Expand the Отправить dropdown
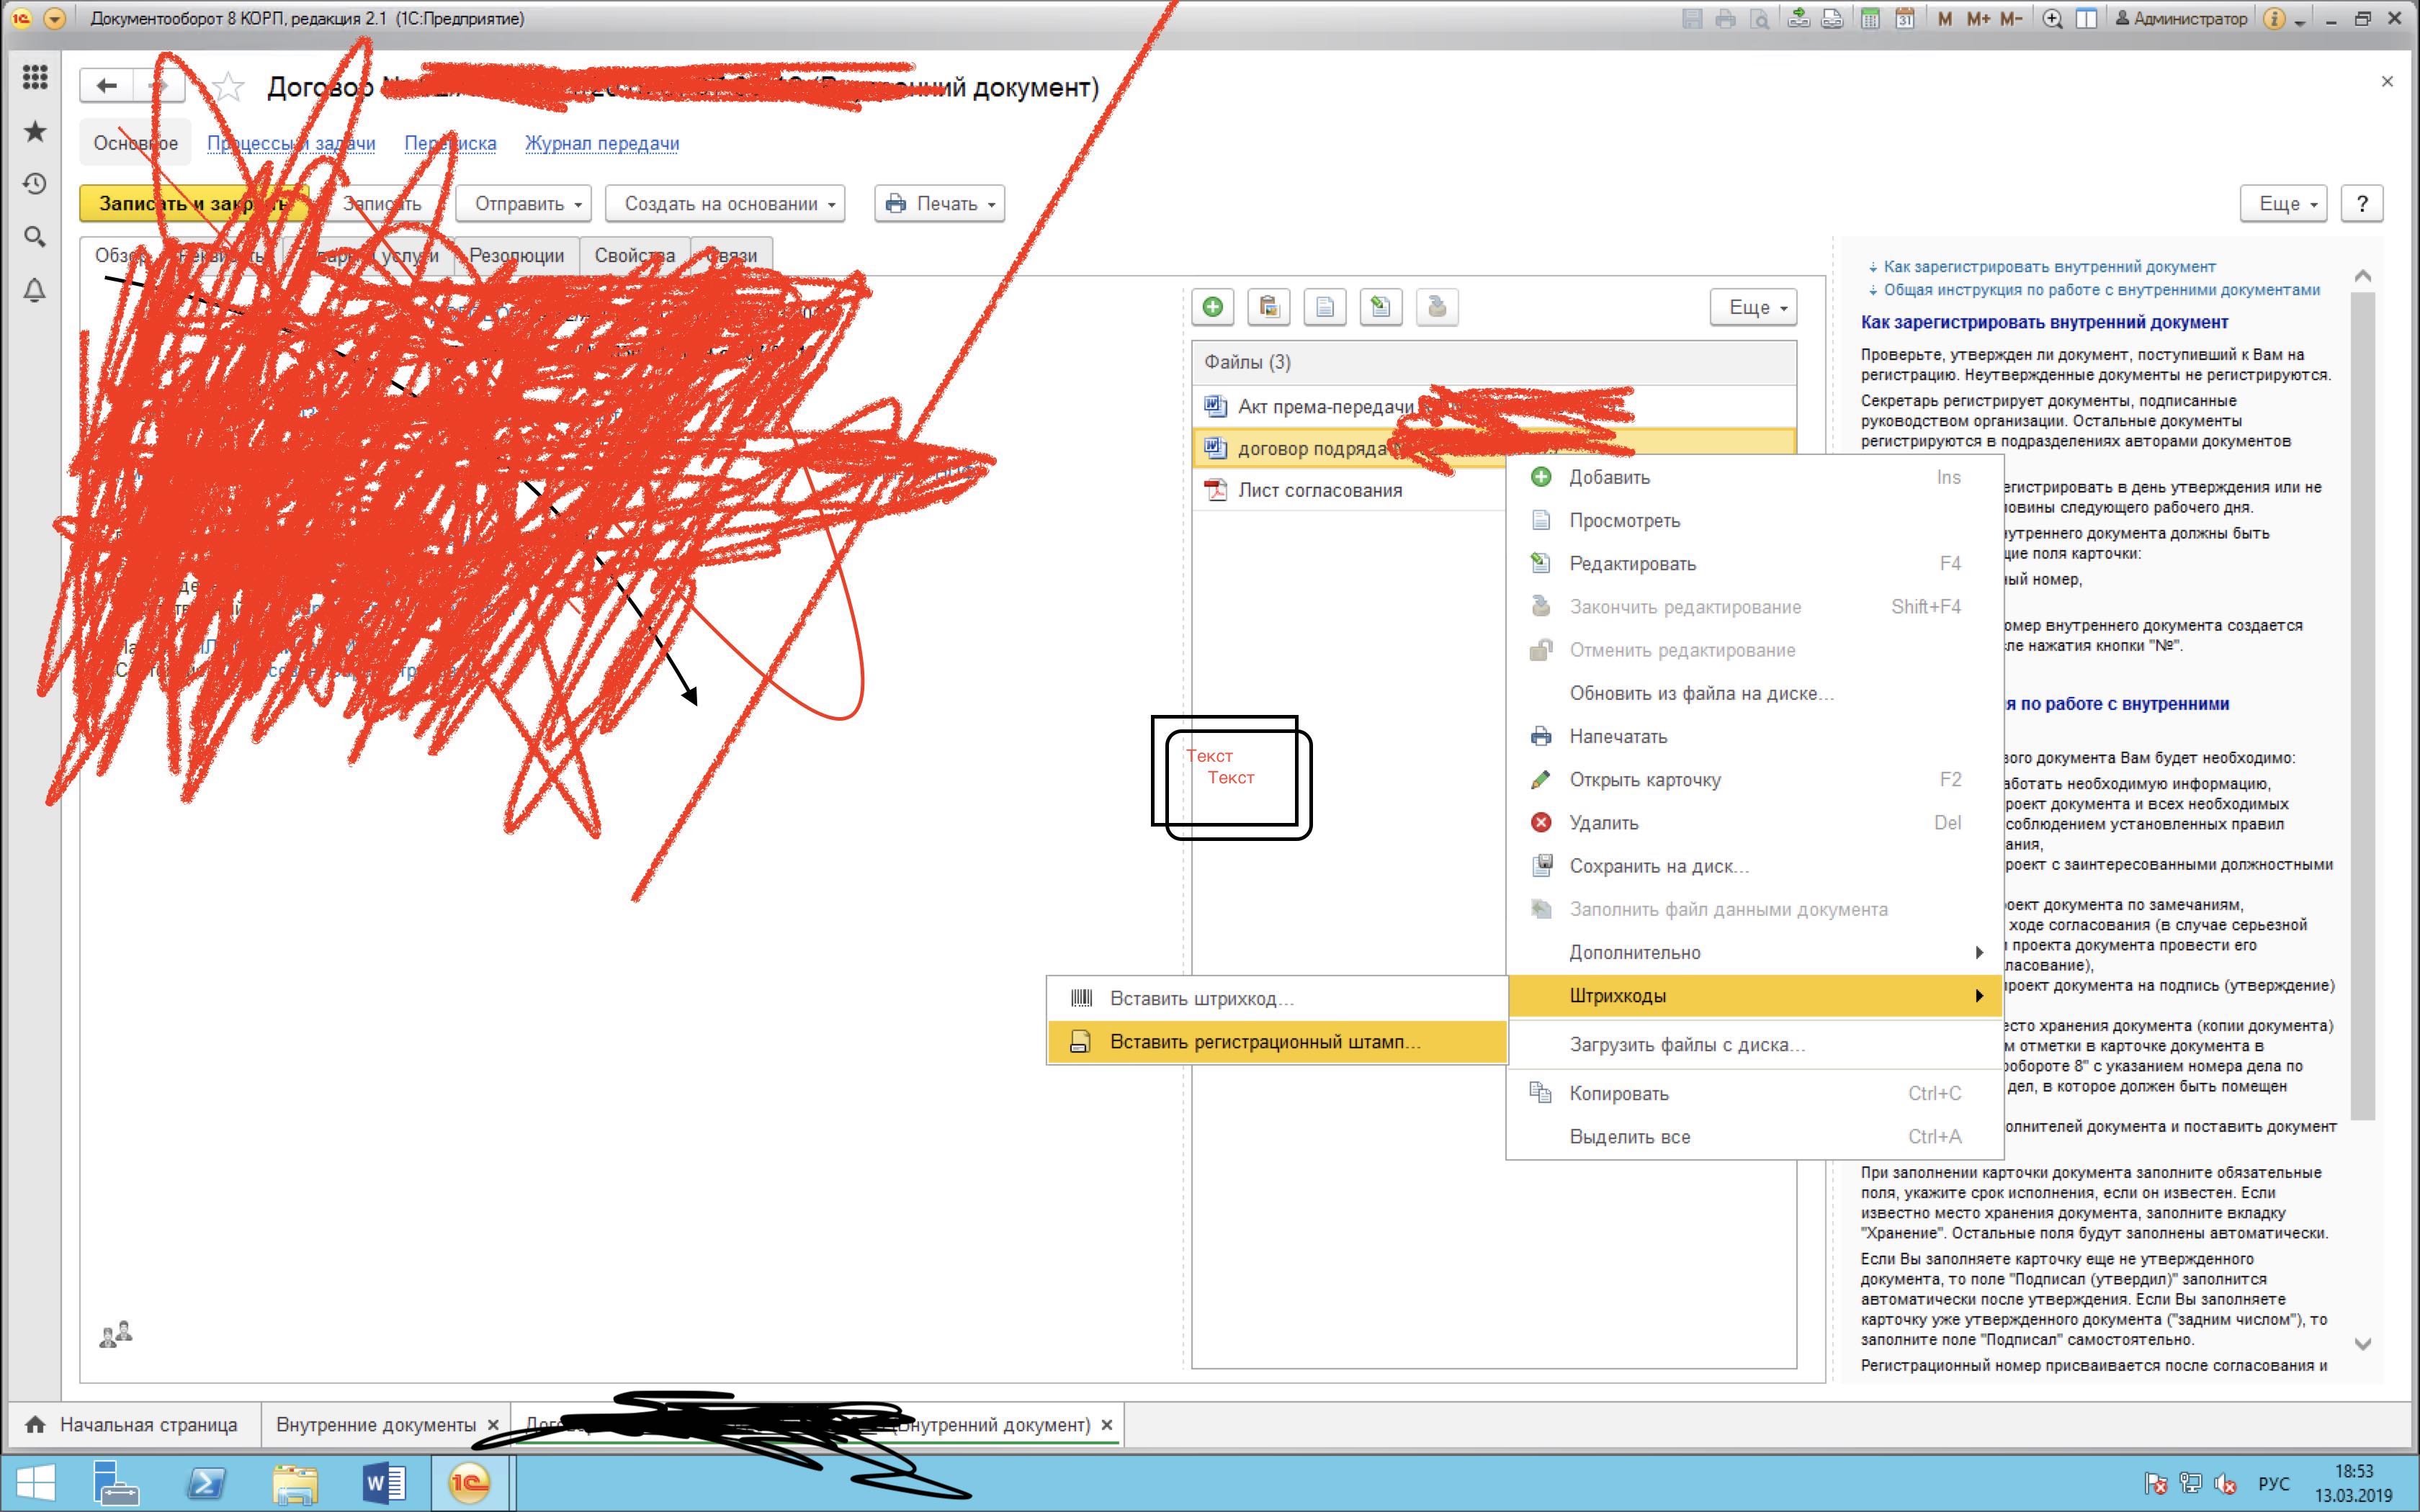 click(x=523, y=204)
